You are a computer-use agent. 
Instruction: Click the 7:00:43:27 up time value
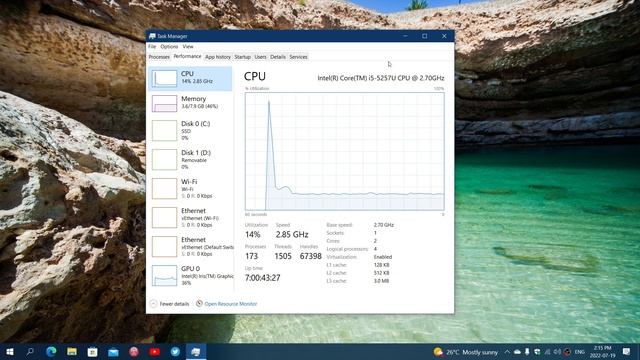[262, 278]
